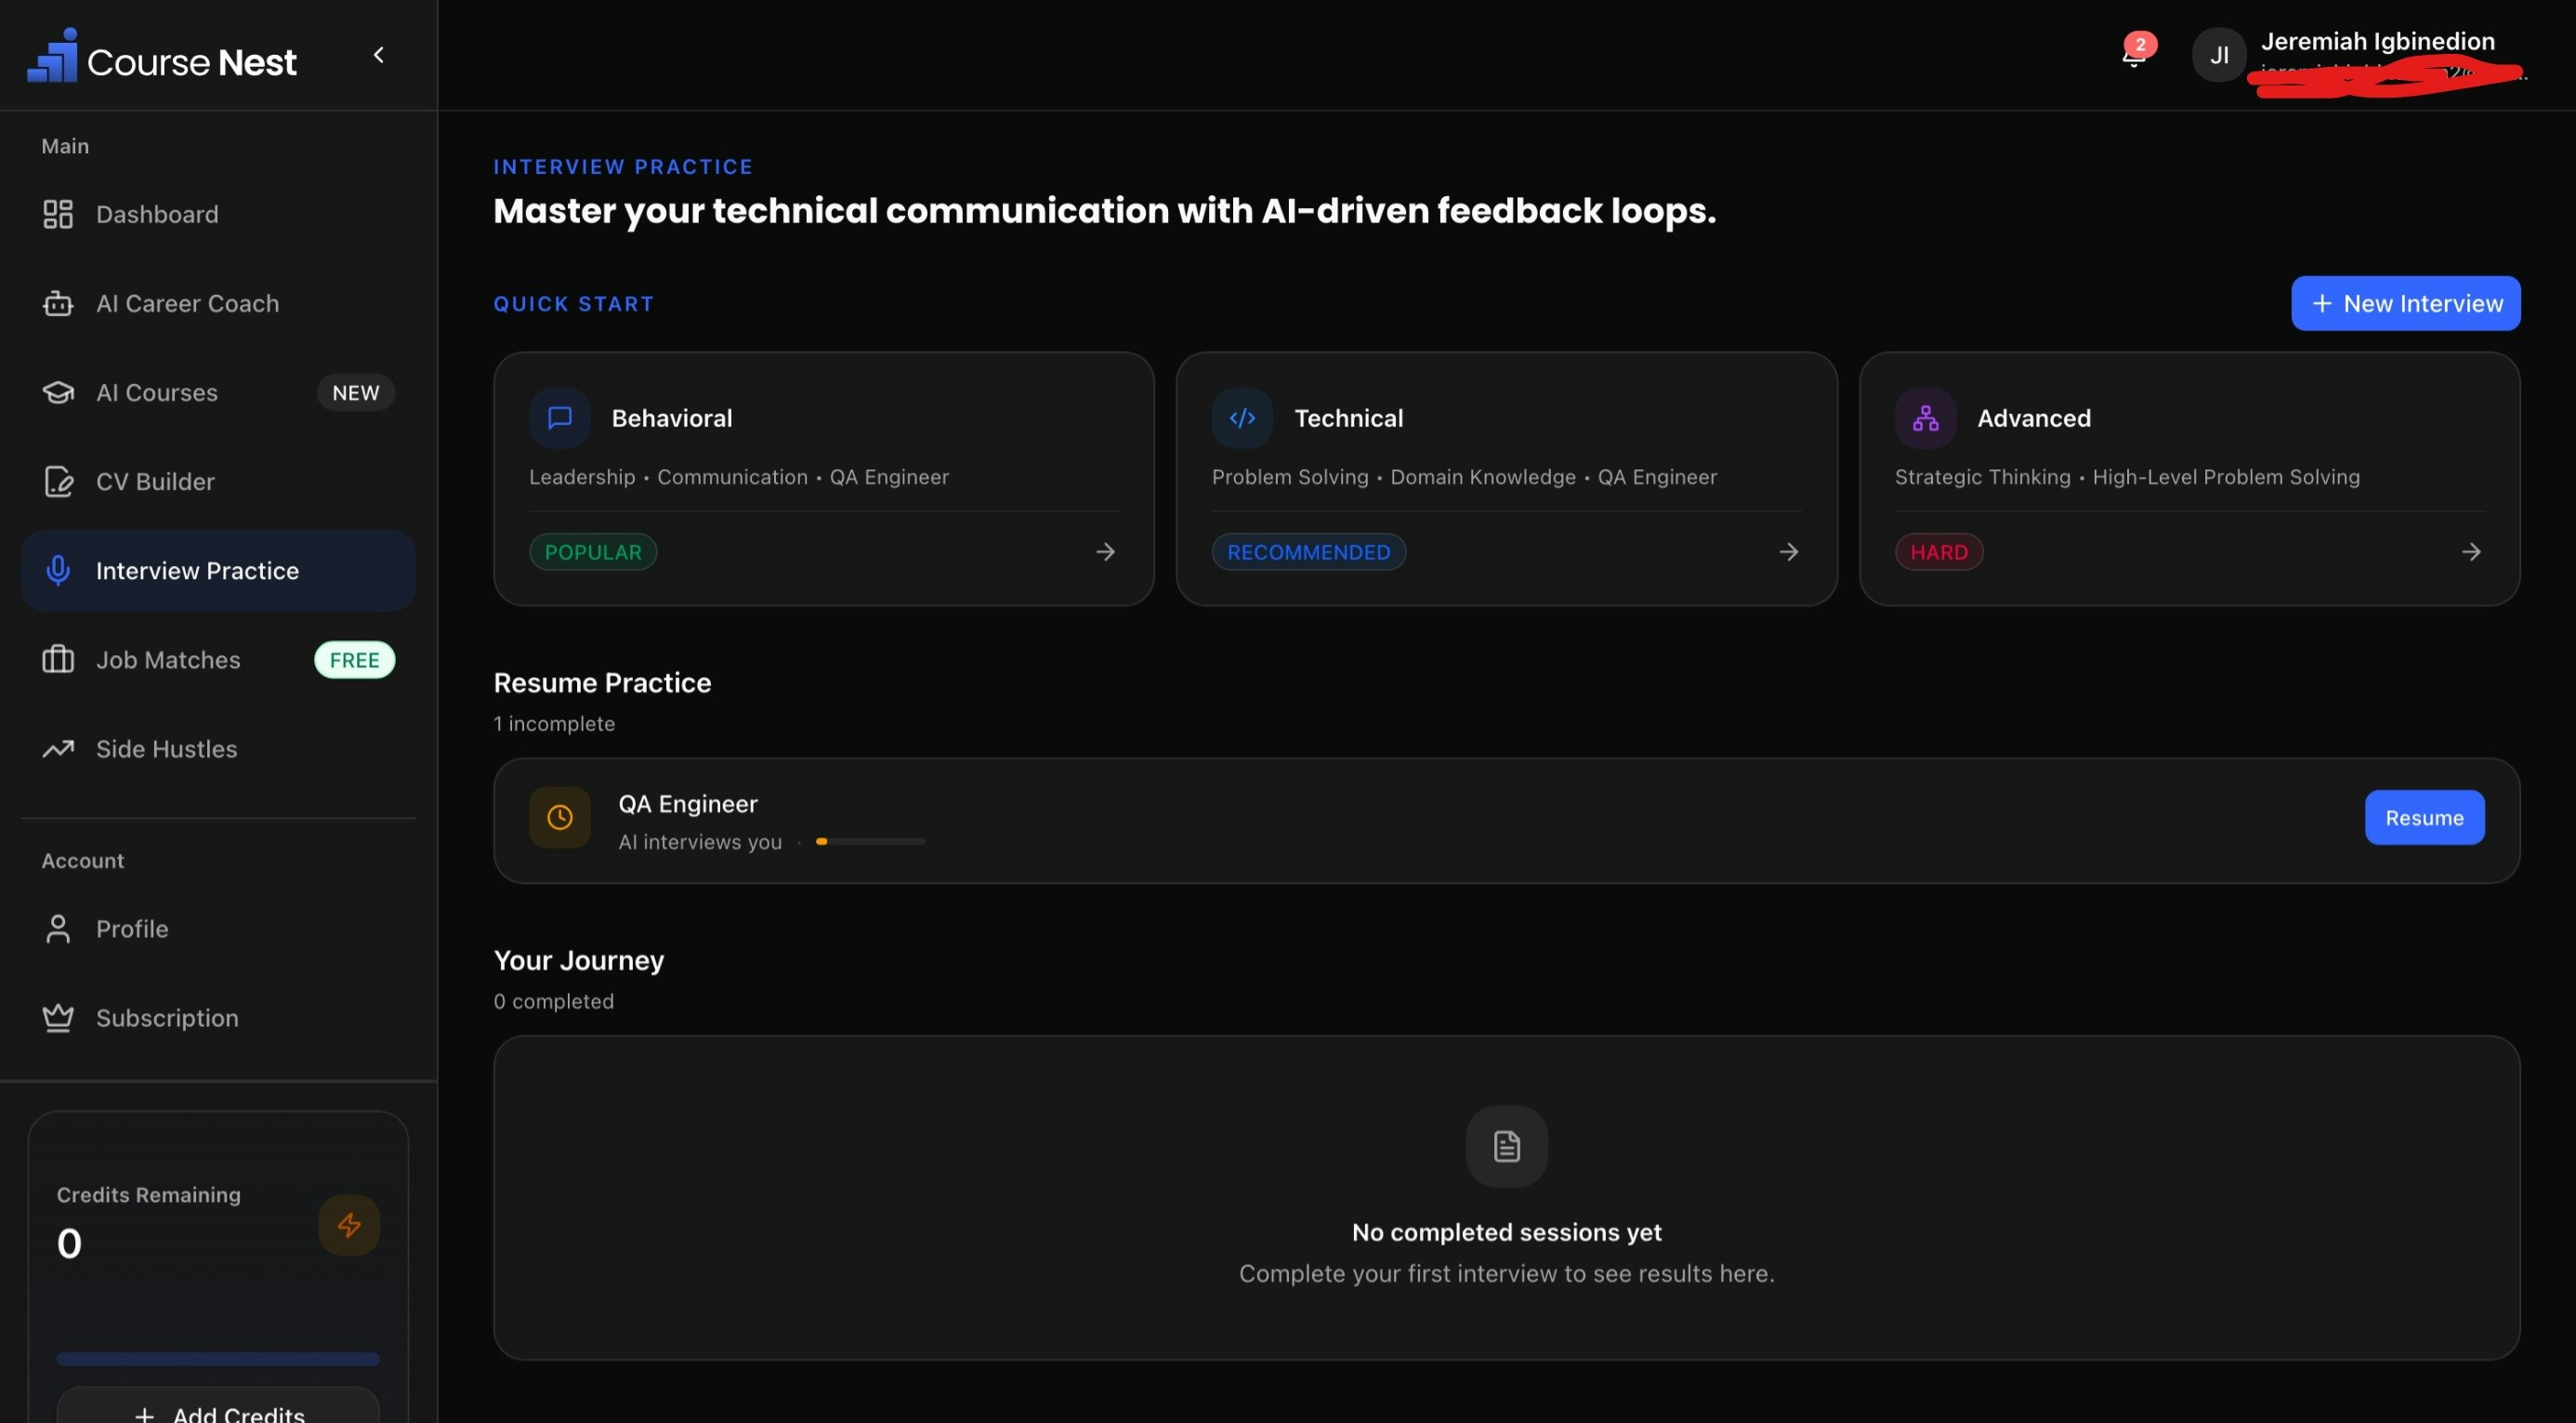This screenshot has width=2576, height=1423.
Task: Click the Advanced network diagram icon
Action: 1925,418
